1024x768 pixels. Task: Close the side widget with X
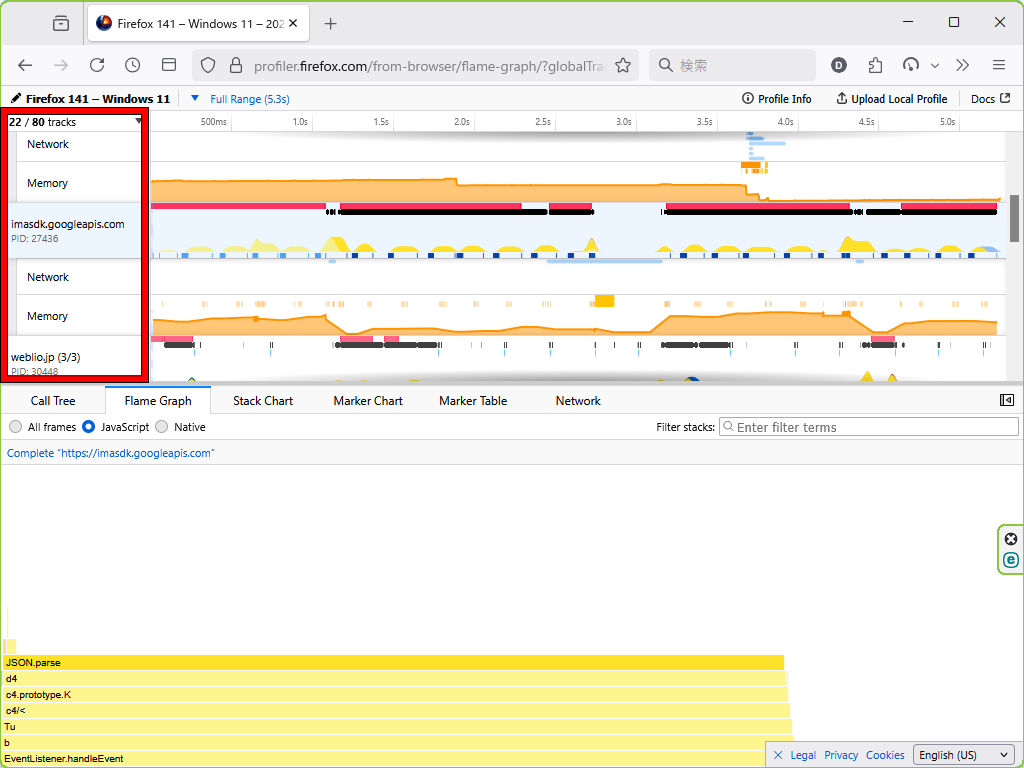point(1011,539)
